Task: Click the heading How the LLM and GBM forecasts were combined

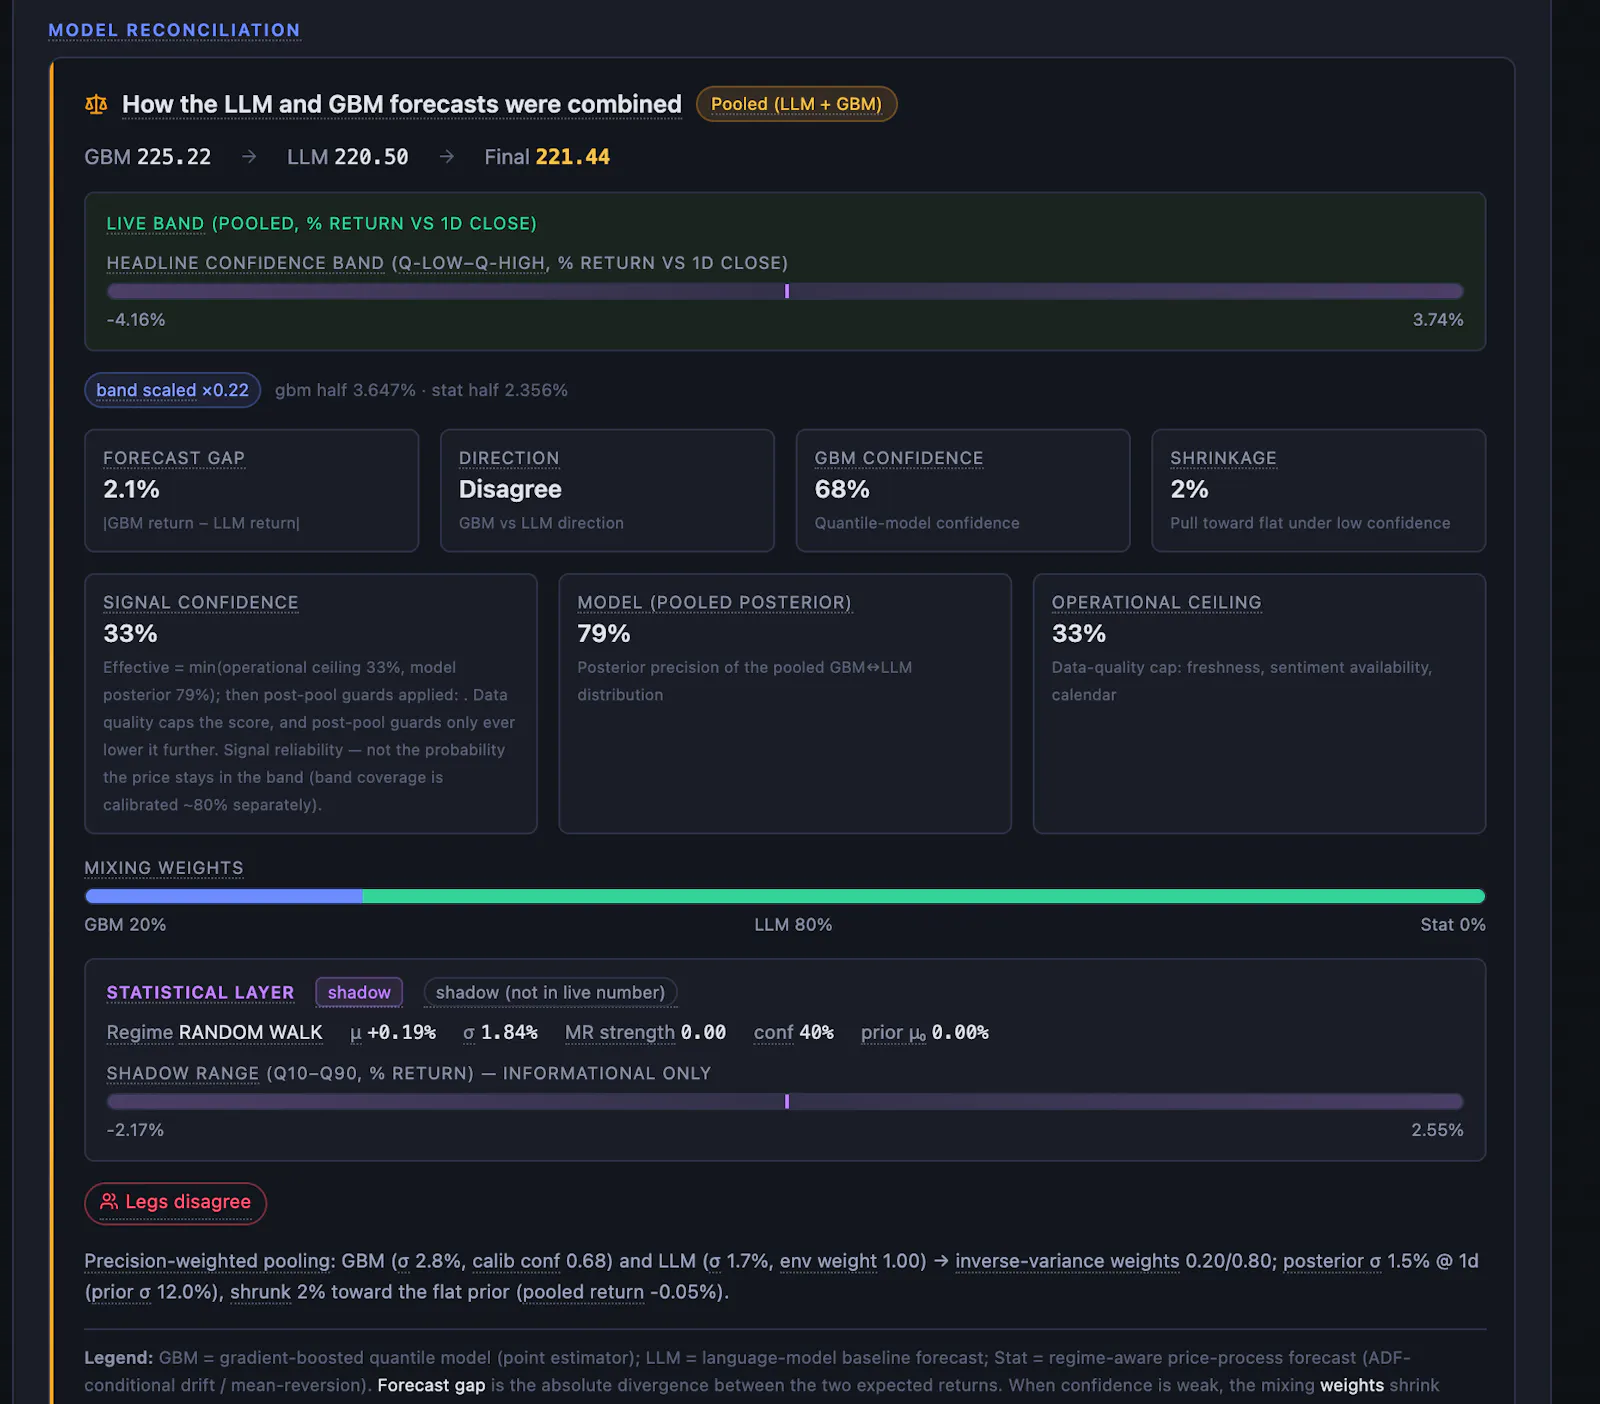Action: [x=401, y=104]
